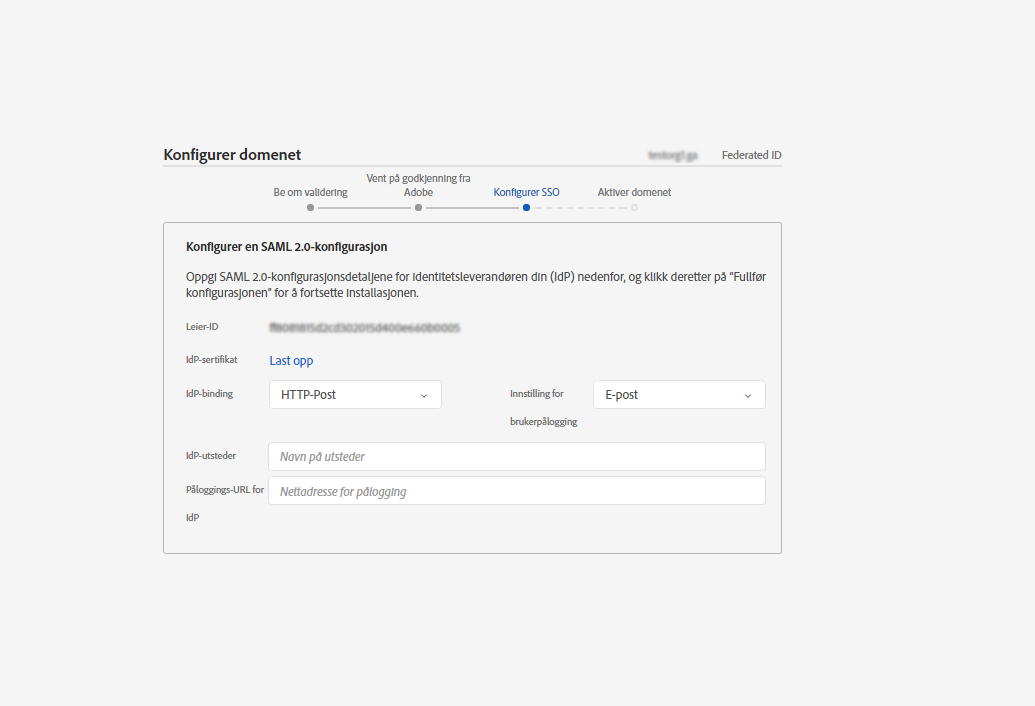Viewport: 1035px width, 706px height.
Task: Click the hollow Aktiver domenet step dot
Action: 634,208
